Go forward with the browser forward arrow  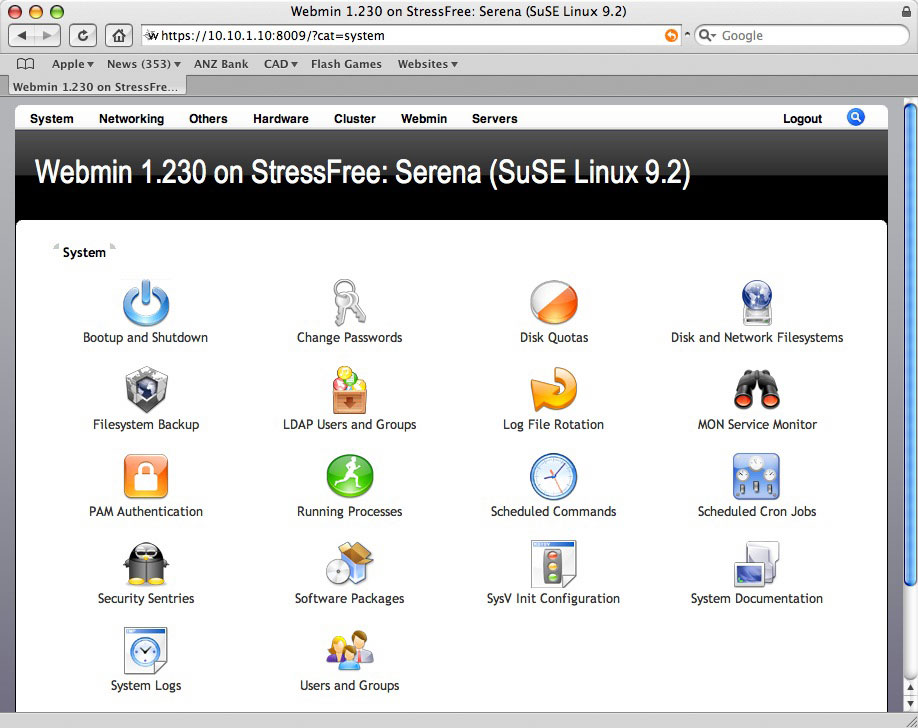pos(47,36)
